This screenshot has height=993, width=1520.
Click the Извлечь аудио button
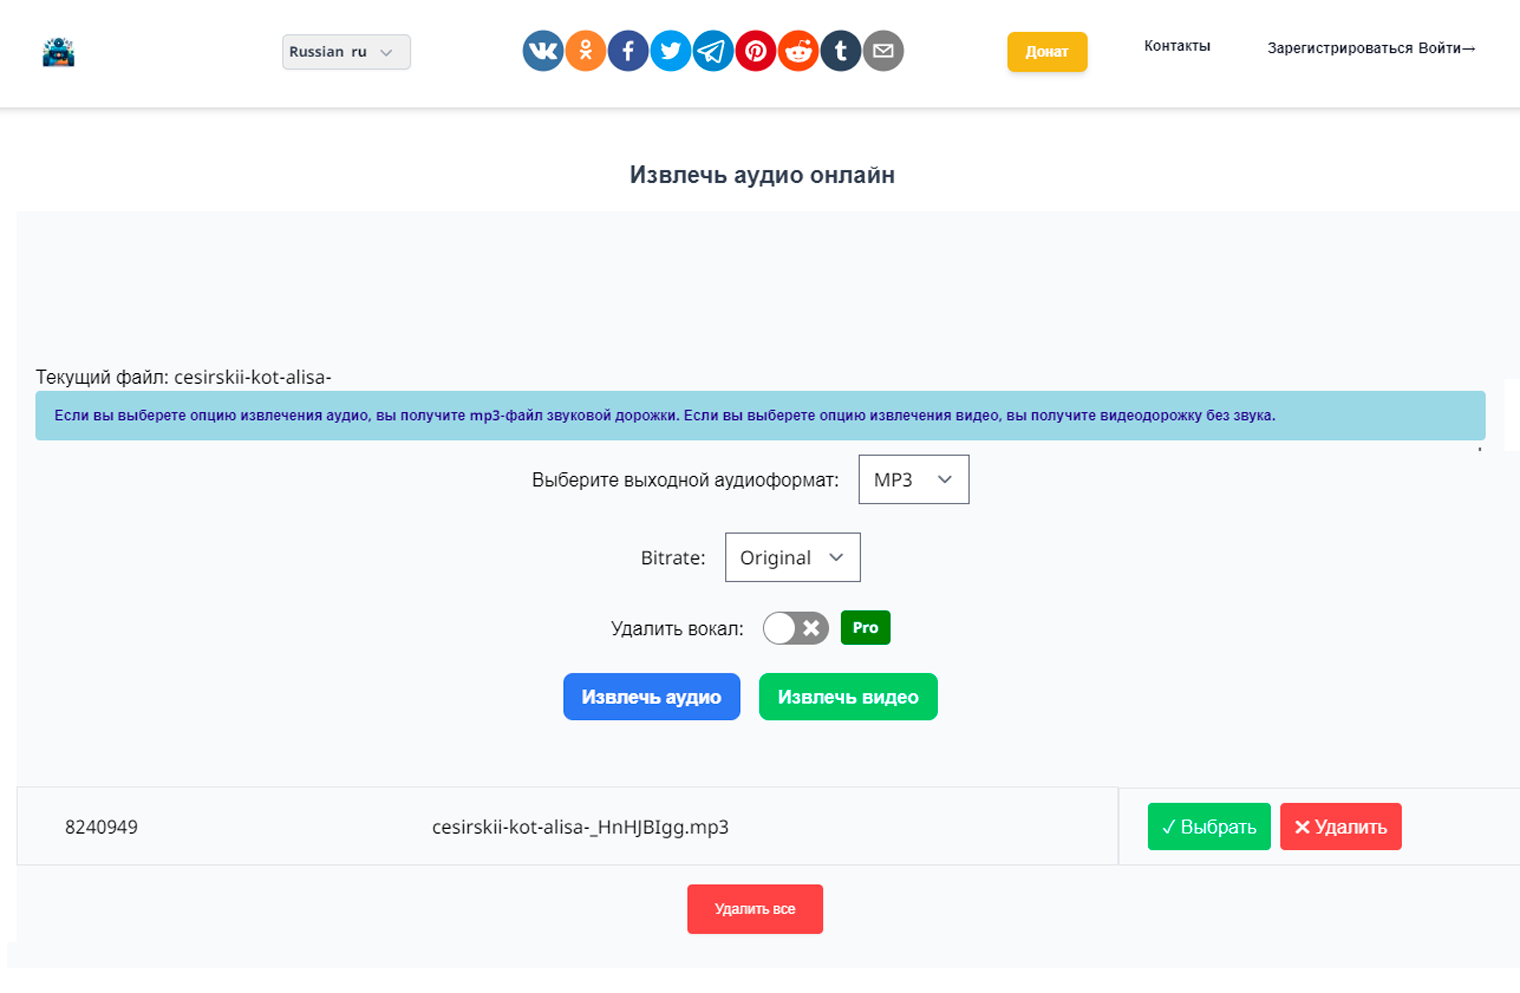652,697
